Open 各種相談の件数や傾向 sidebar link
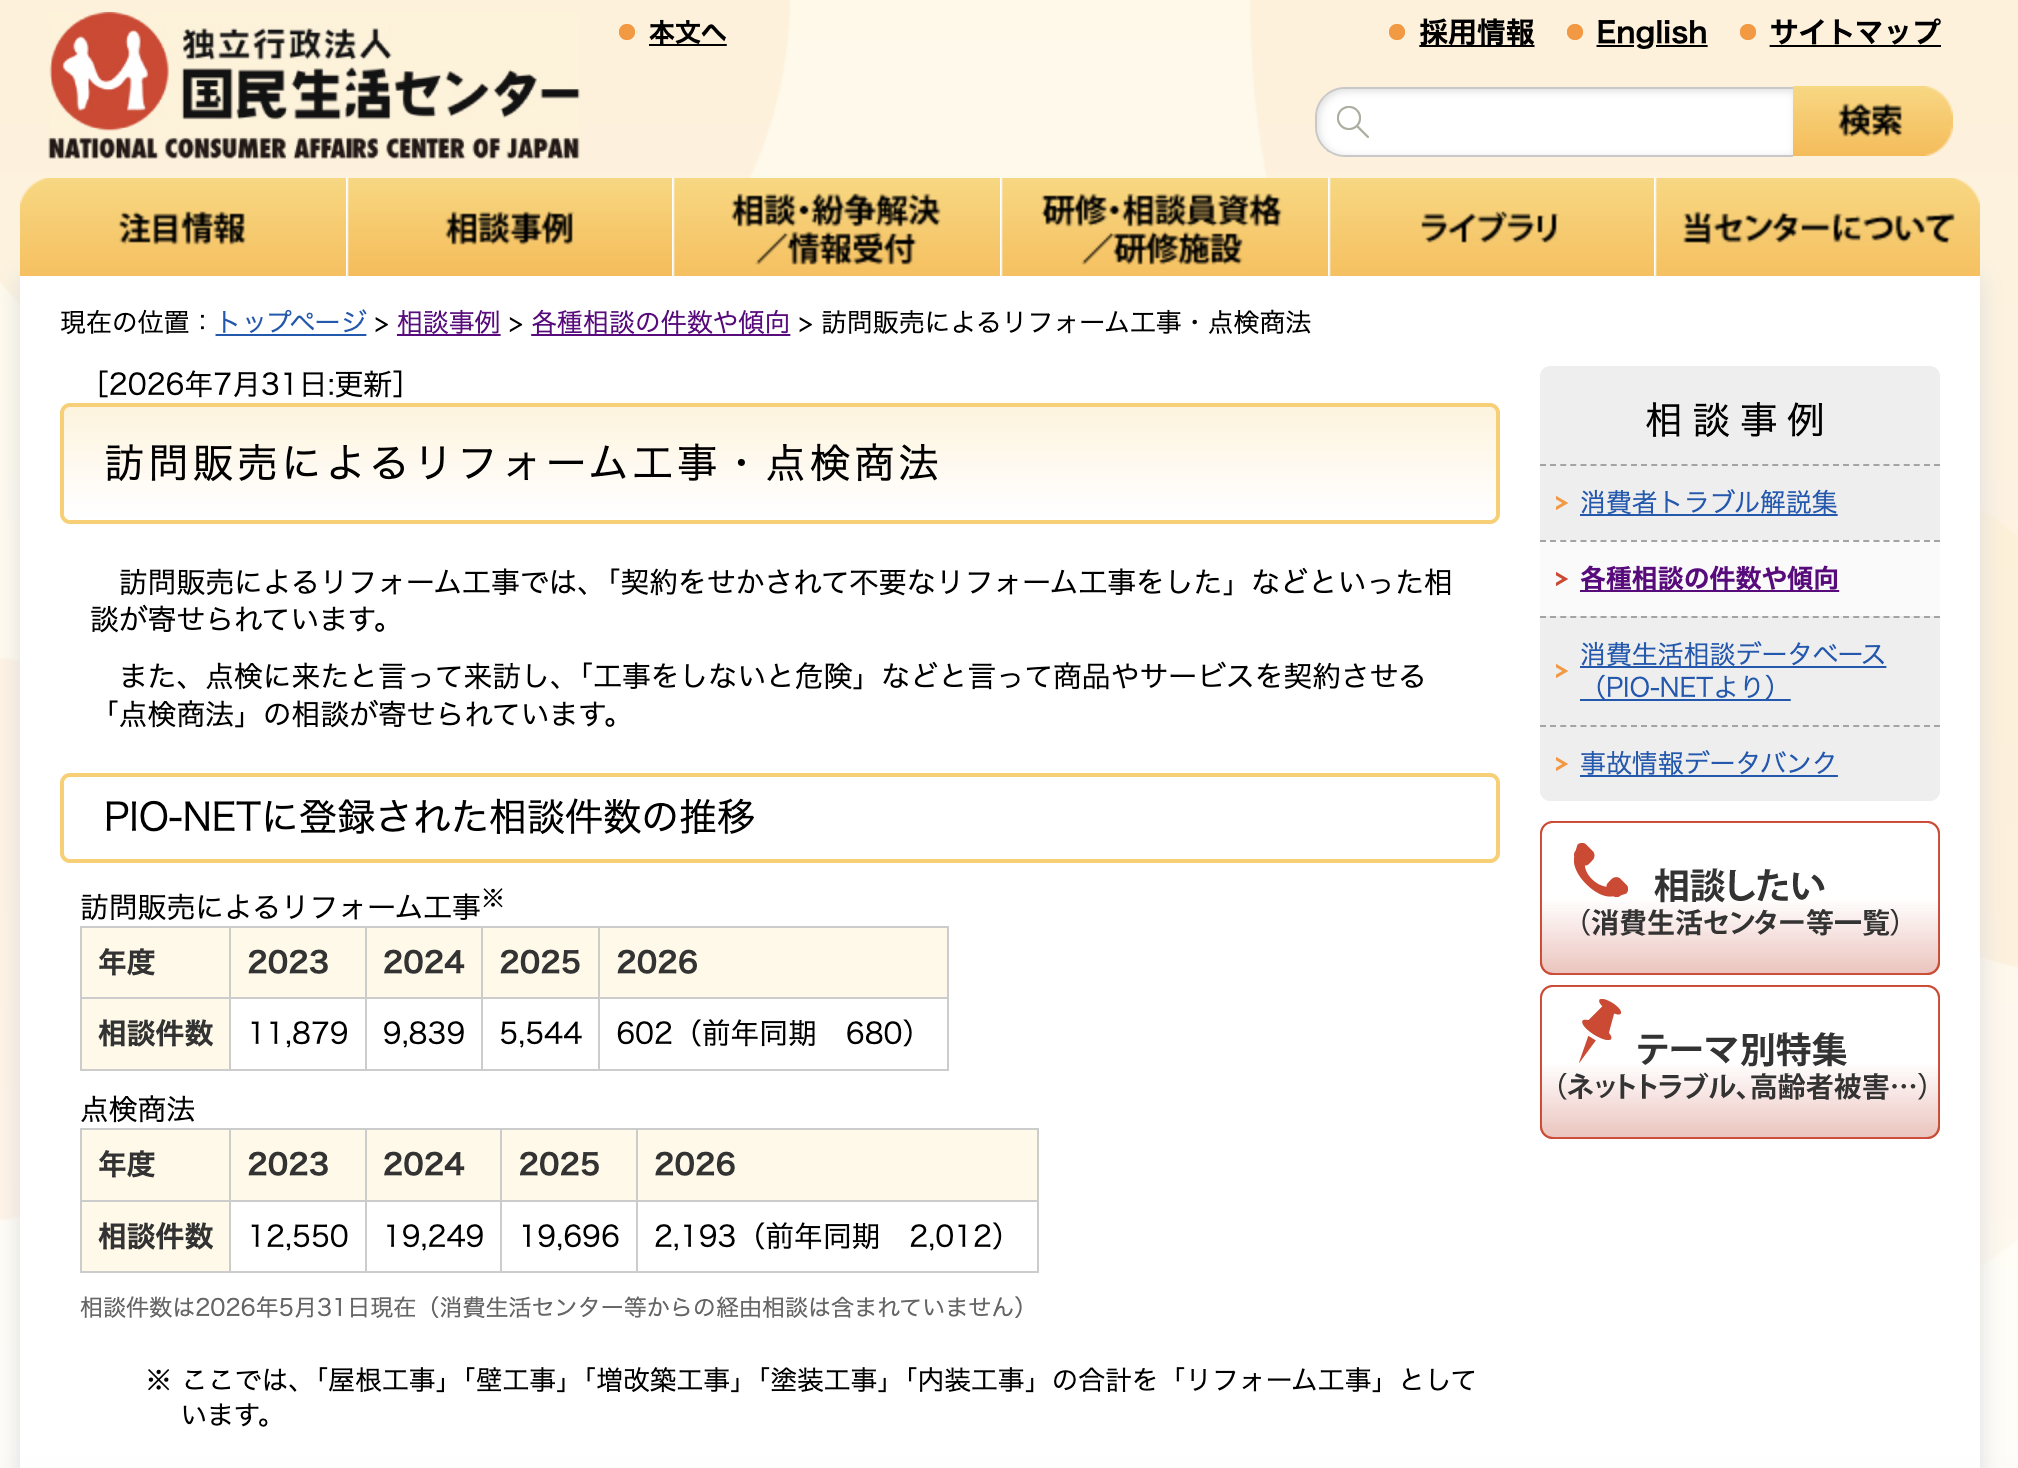Screen dimensions: 2018x1468 pos(1709,578)
